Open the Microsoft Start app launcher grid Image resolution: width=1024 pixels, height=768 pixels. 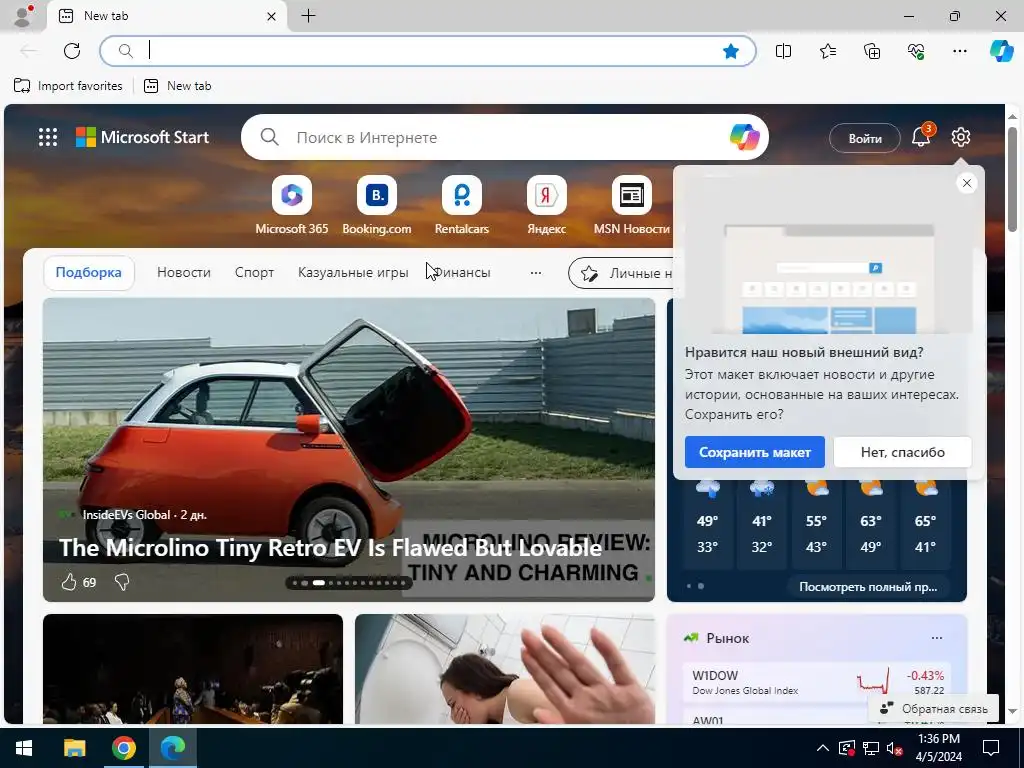coord(48,137)
